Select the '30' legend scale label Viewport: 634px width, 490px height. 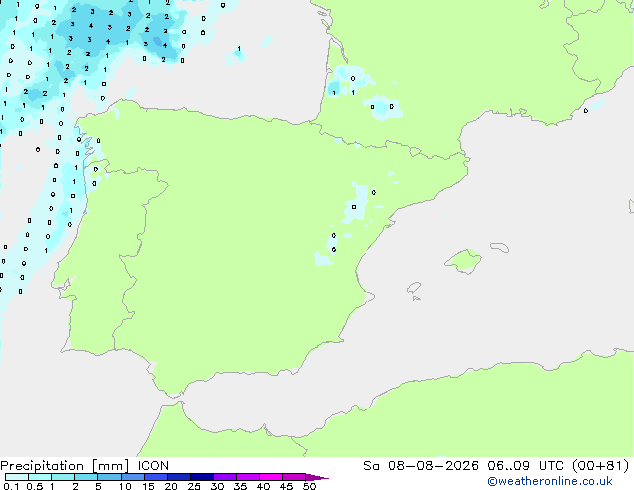click(x=217, y=486)
